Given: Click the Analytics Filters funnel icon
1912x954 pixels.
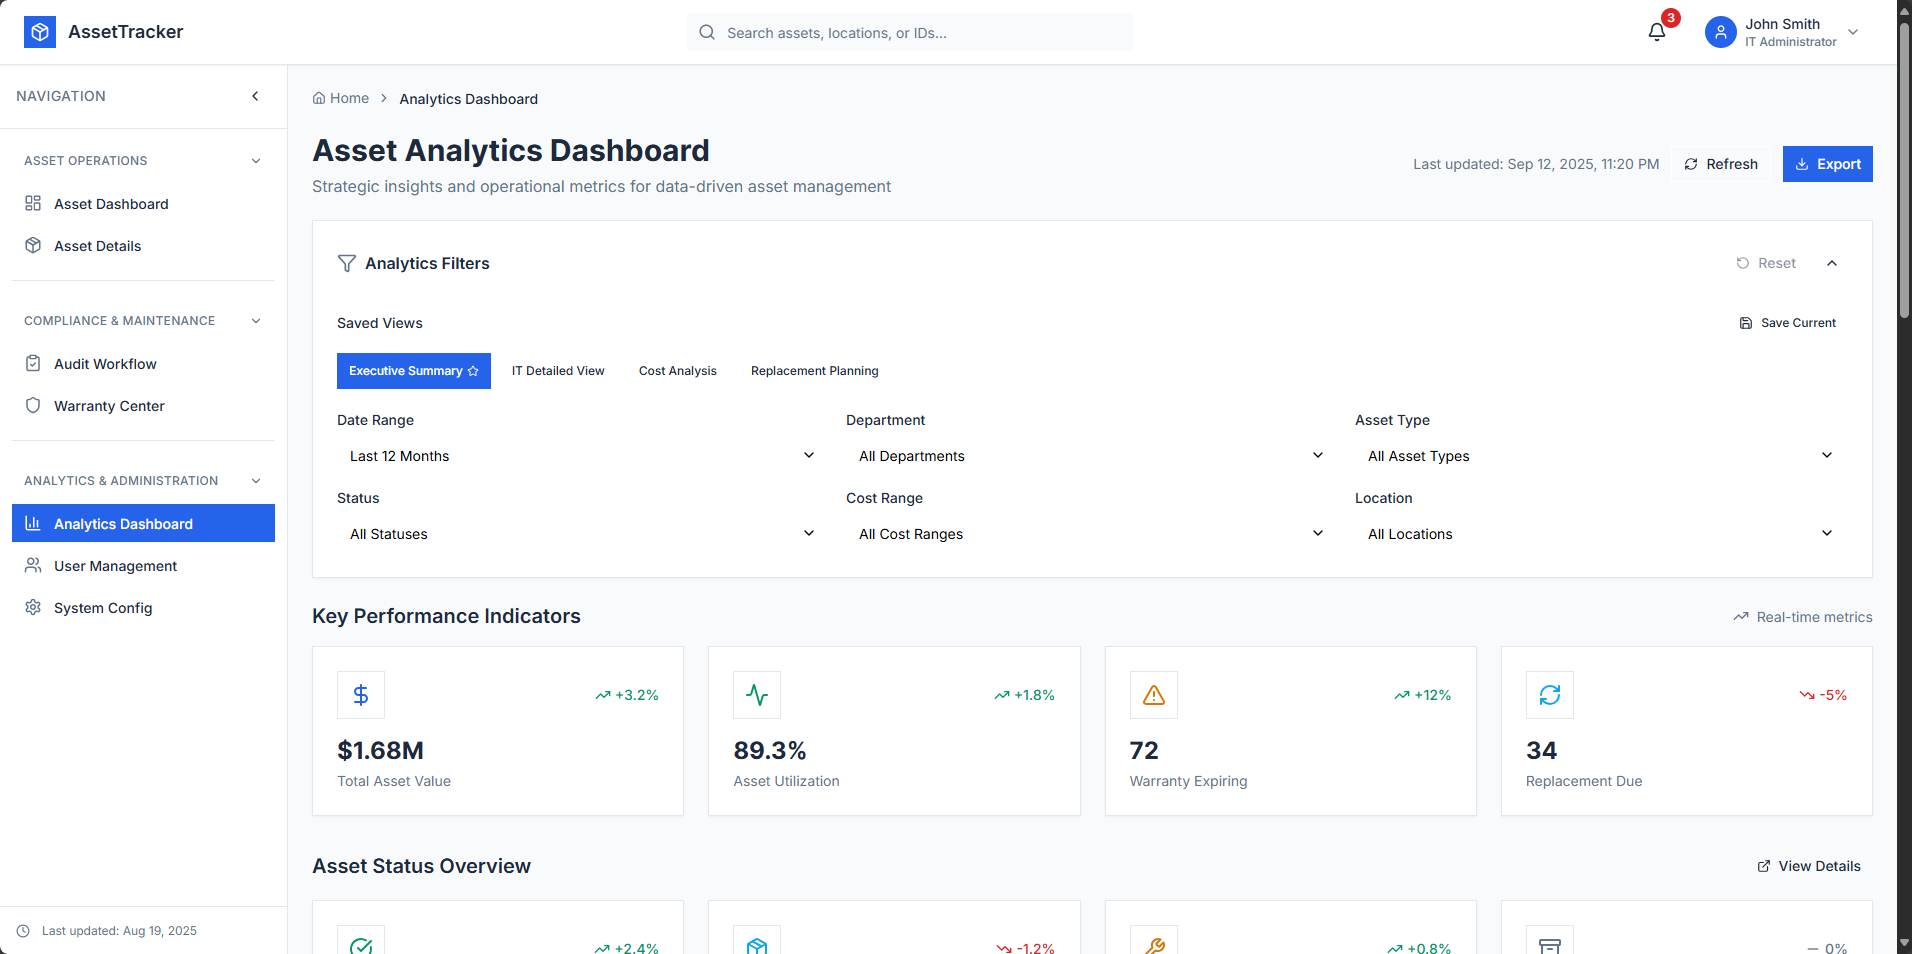Looking at the screenshot, I should pyautogui.click(x=347, y=263).
